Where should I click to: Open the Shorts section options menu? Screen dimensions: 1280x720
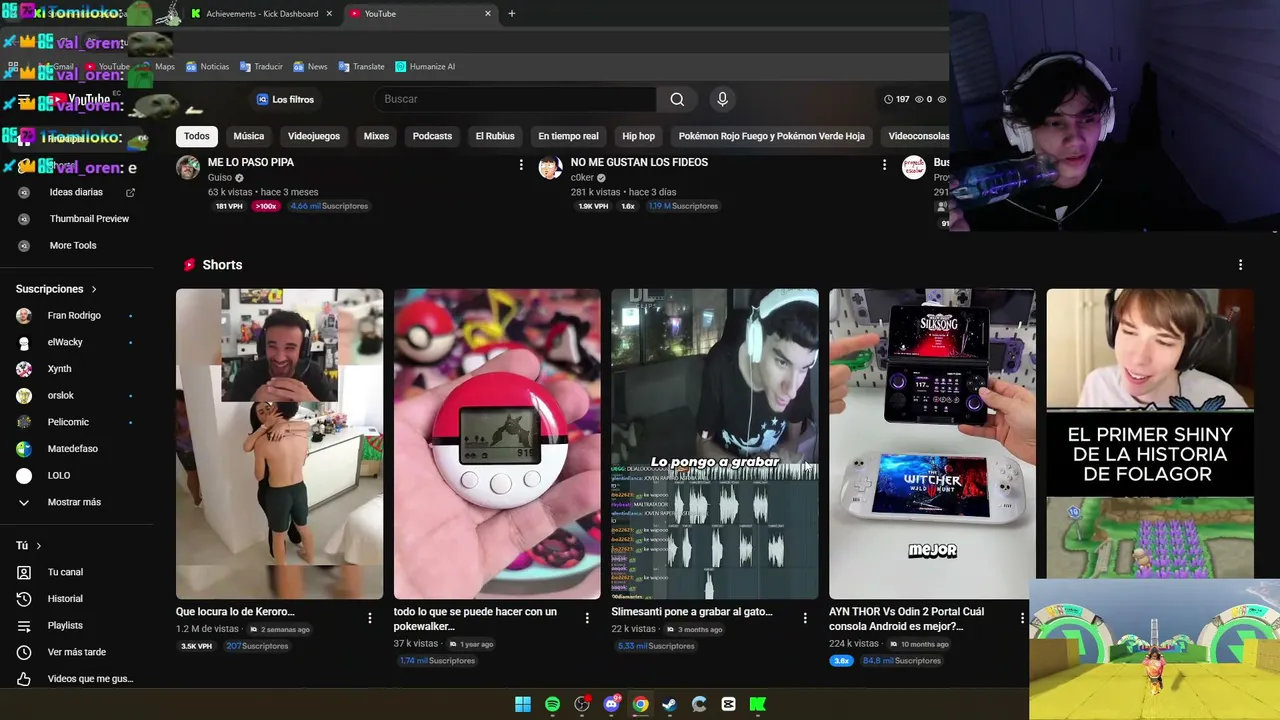click(x=1240, y=265)
